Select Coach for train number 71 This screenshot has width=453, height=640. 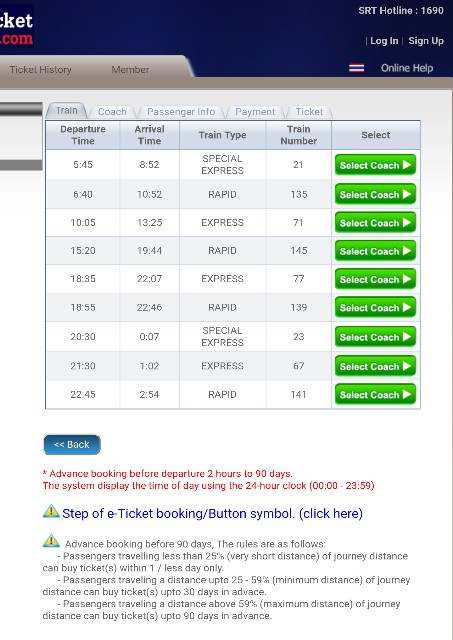[x=375, y=222]
